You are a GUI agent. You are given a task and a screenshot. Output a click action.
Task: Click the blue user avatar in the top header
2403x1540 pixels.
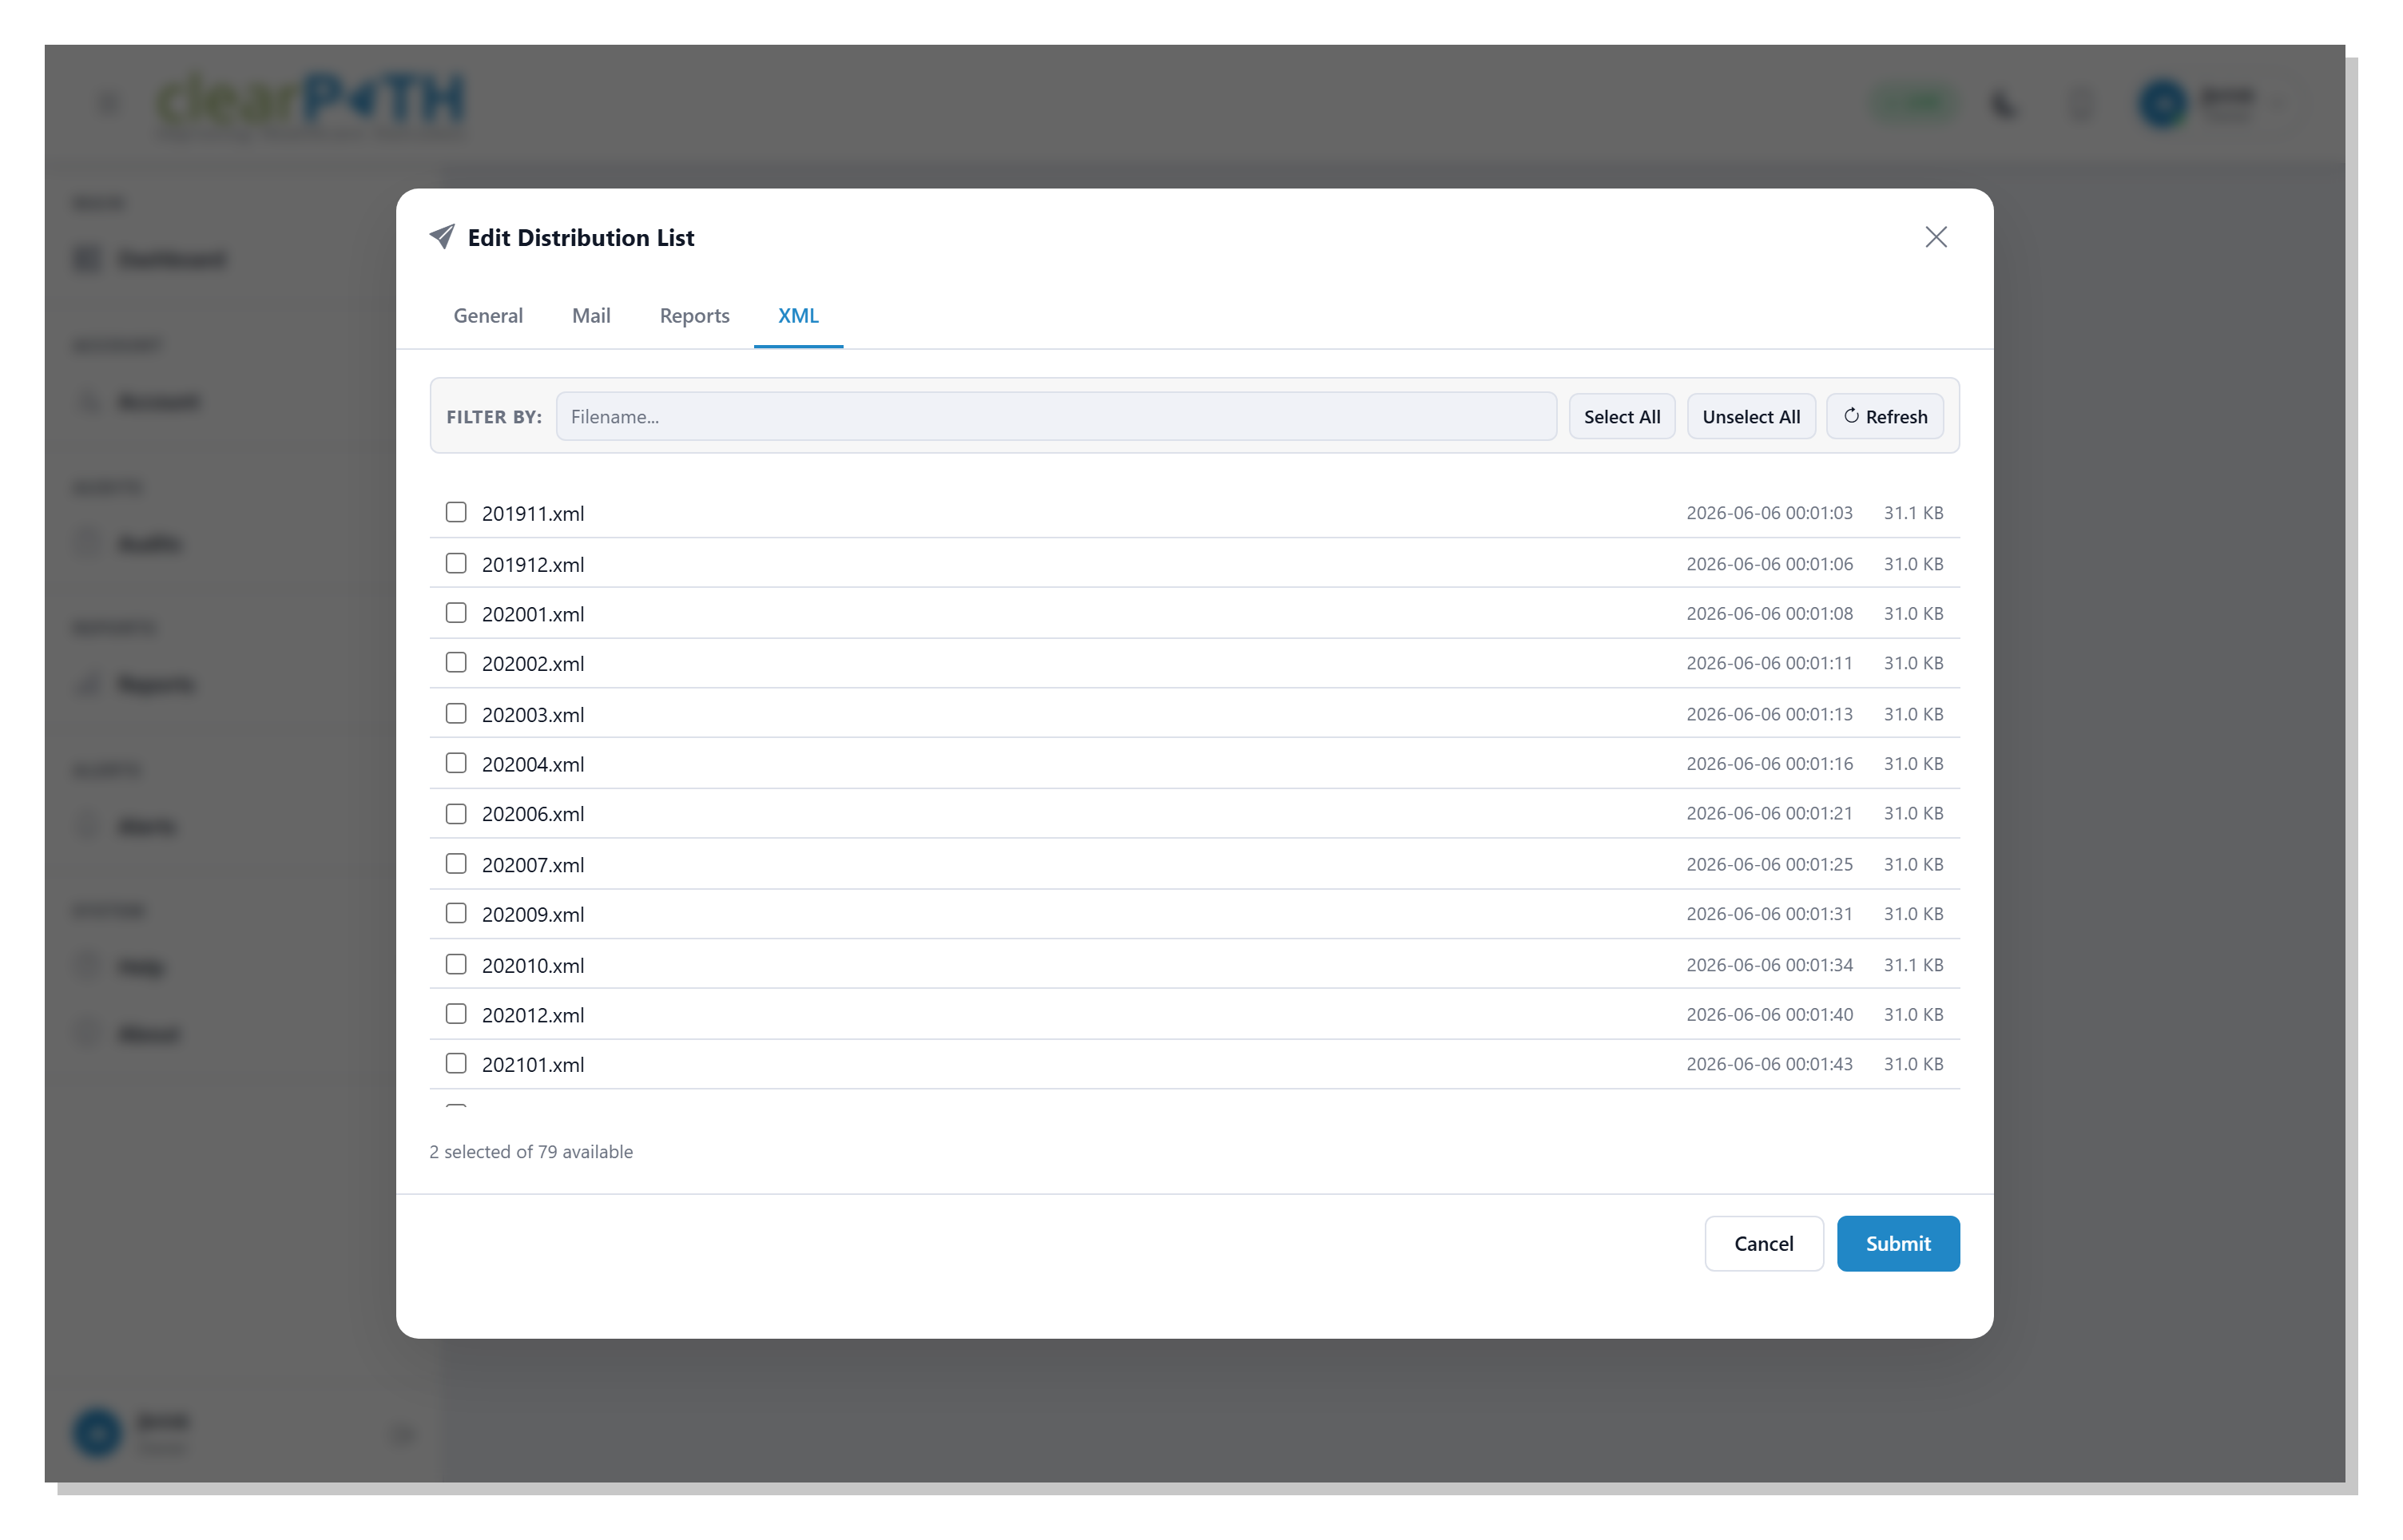[2162, 102]
